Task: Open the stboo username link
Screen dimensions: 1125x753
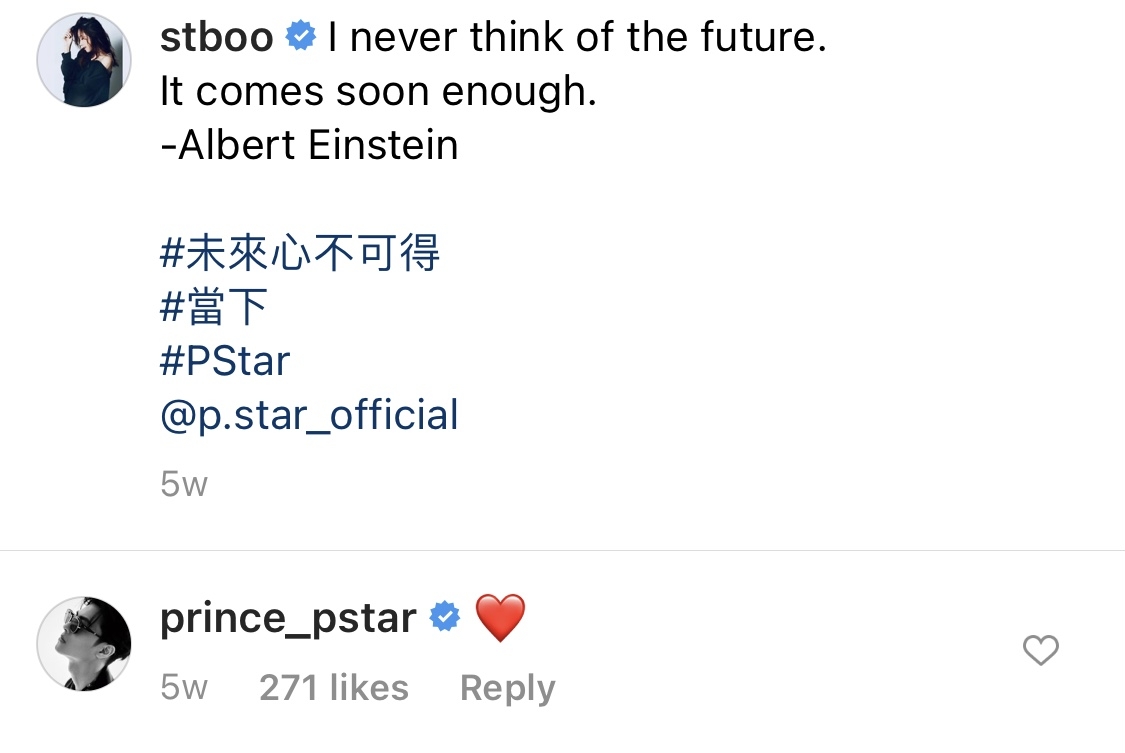Action: [x=216, y=36]
